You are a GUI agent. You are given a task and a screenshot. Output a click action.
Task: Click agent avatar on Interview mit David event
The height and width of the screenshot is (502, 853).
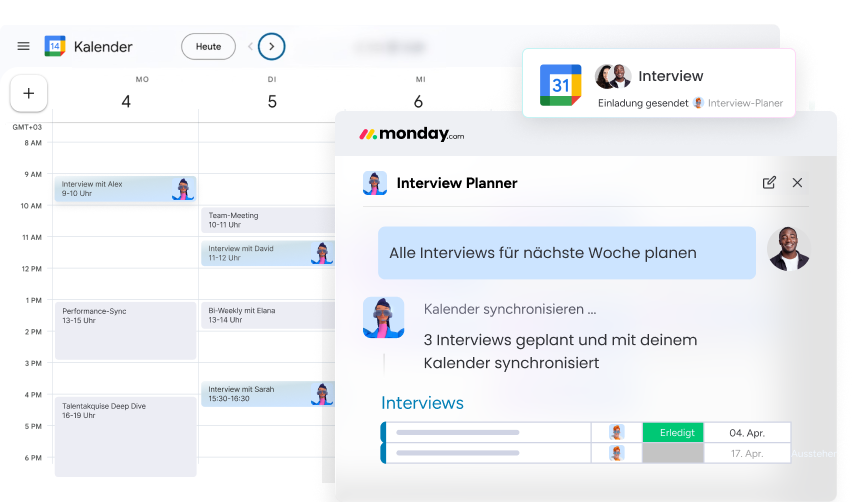pos(322,253)
